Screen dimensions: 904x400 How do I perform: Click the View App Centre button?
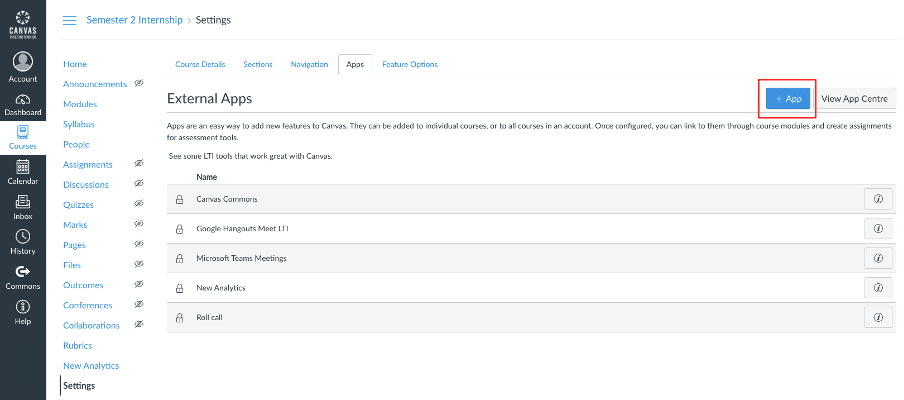point(856,99)
